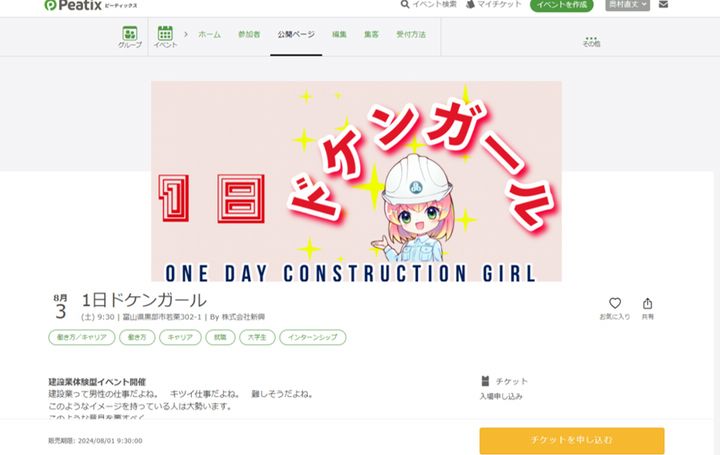Open the 集客 tab
The image size is (720, 455).
click(x=371, y=34)
